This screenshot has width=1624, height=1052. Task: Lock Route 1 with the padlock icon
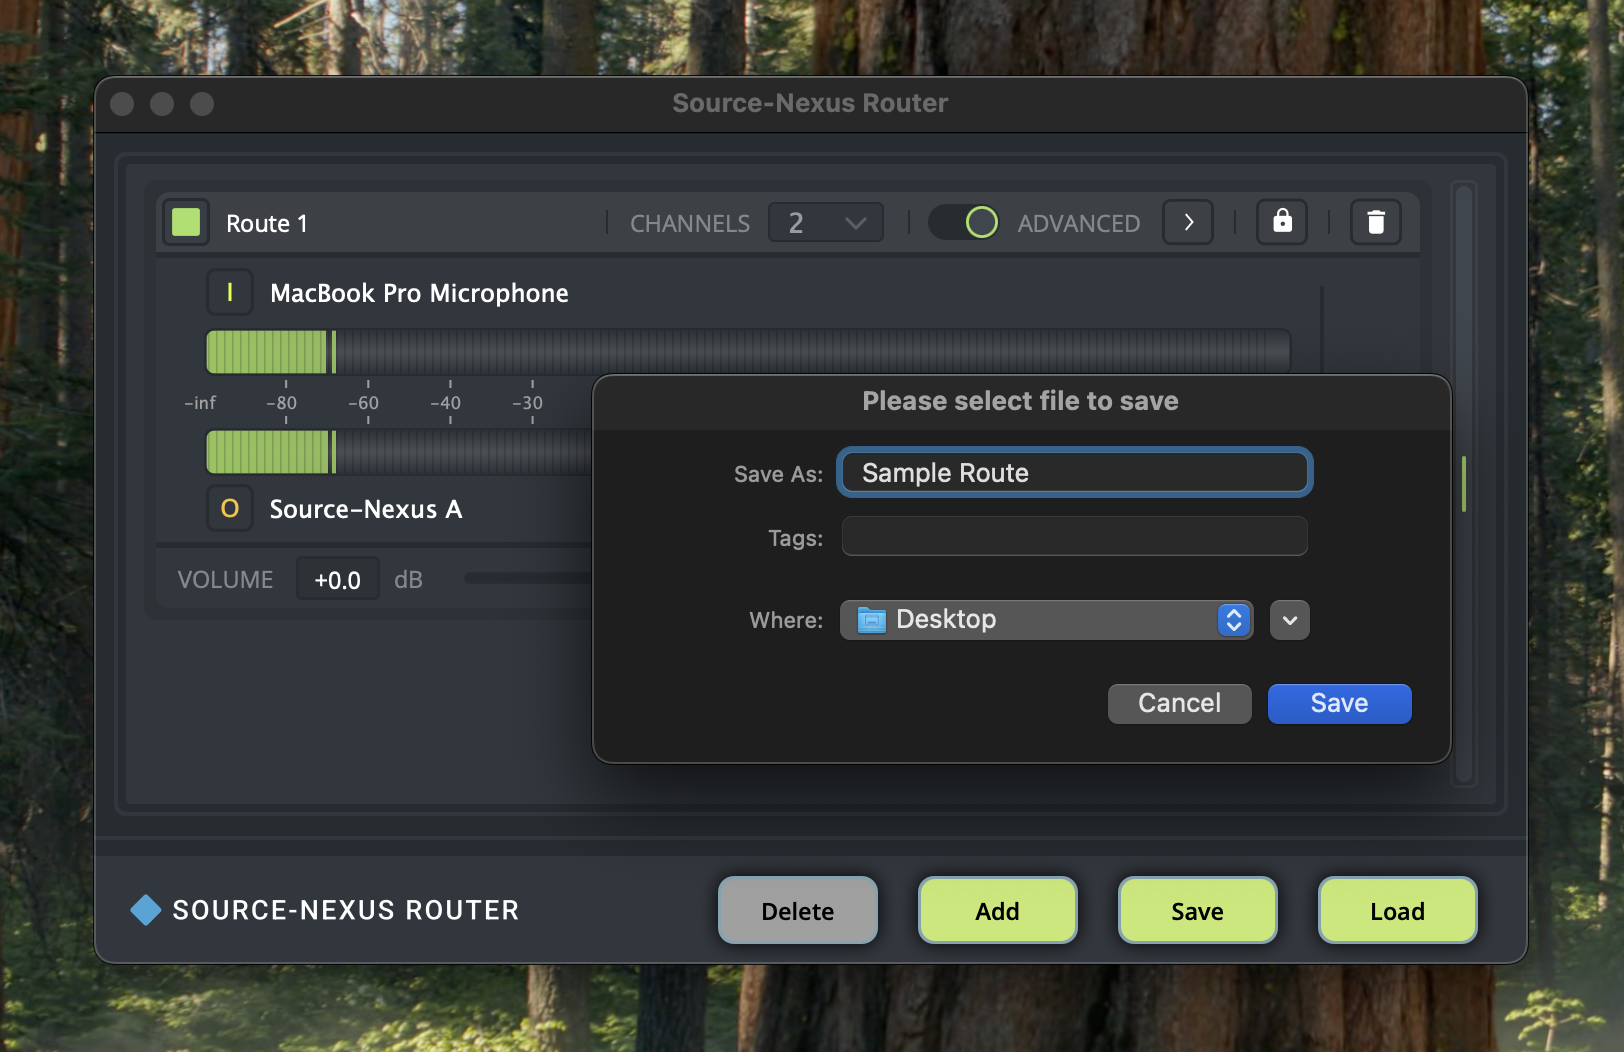(1282, 222)
